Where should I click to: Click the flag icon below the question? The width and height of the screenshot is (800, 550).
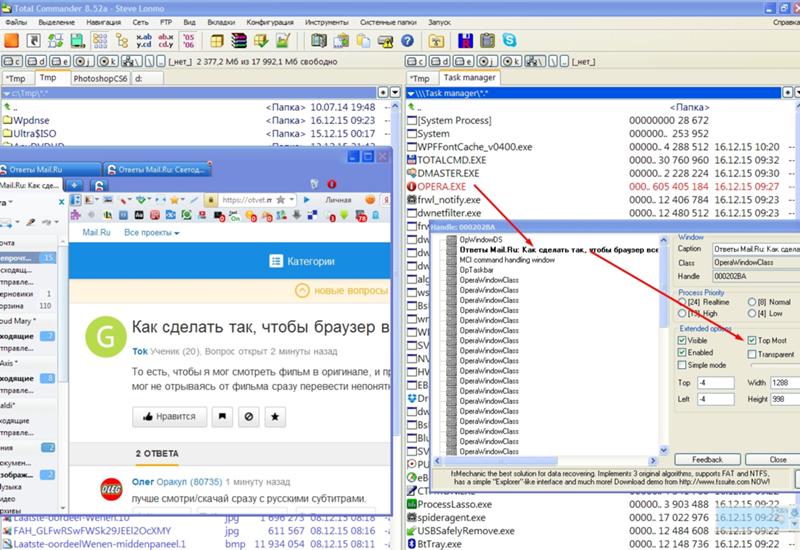(222, 416)
